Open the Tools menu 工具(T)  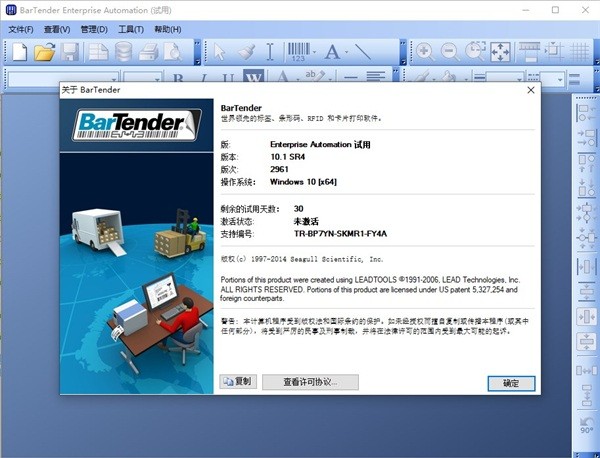point(131,29)
